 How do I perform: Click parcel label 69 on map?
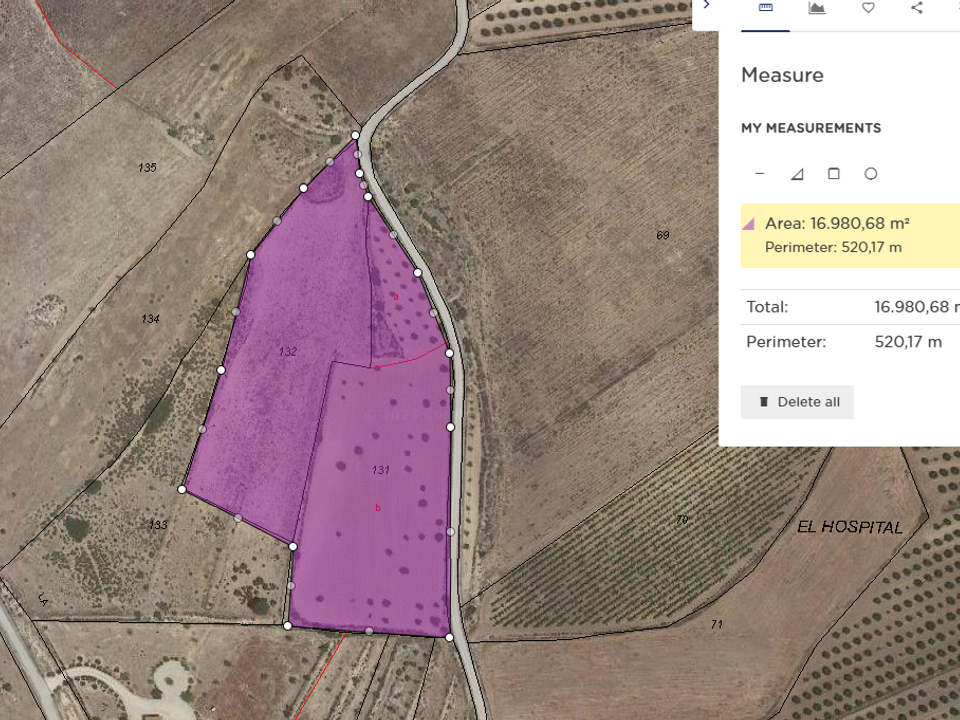[x=662, y=235]
